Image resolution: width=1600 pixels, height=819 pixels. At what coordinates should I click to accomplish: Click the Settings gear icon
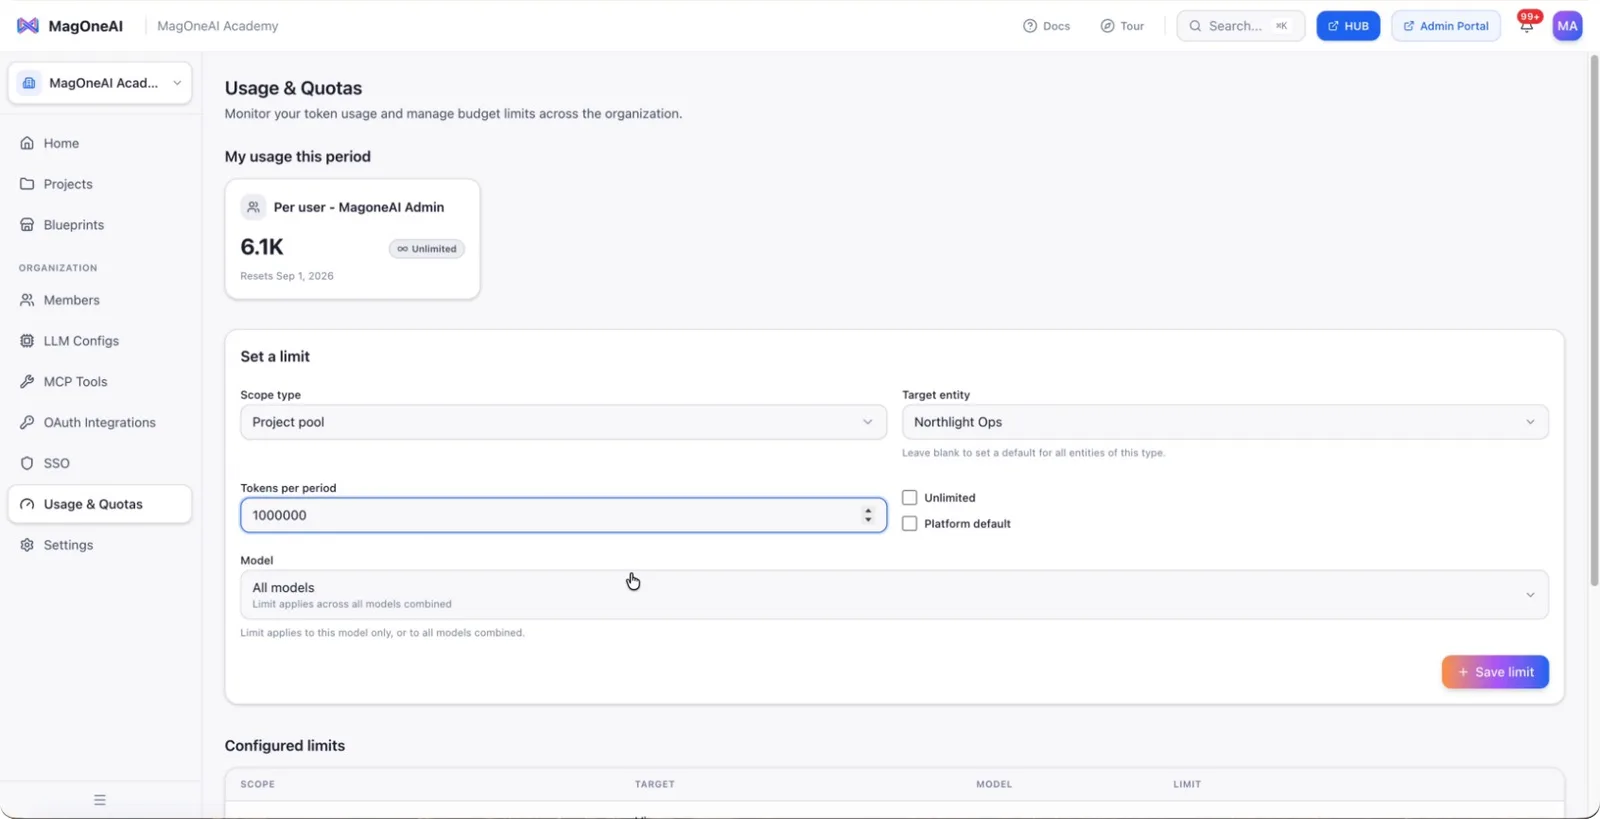click(x=27, y=545)
